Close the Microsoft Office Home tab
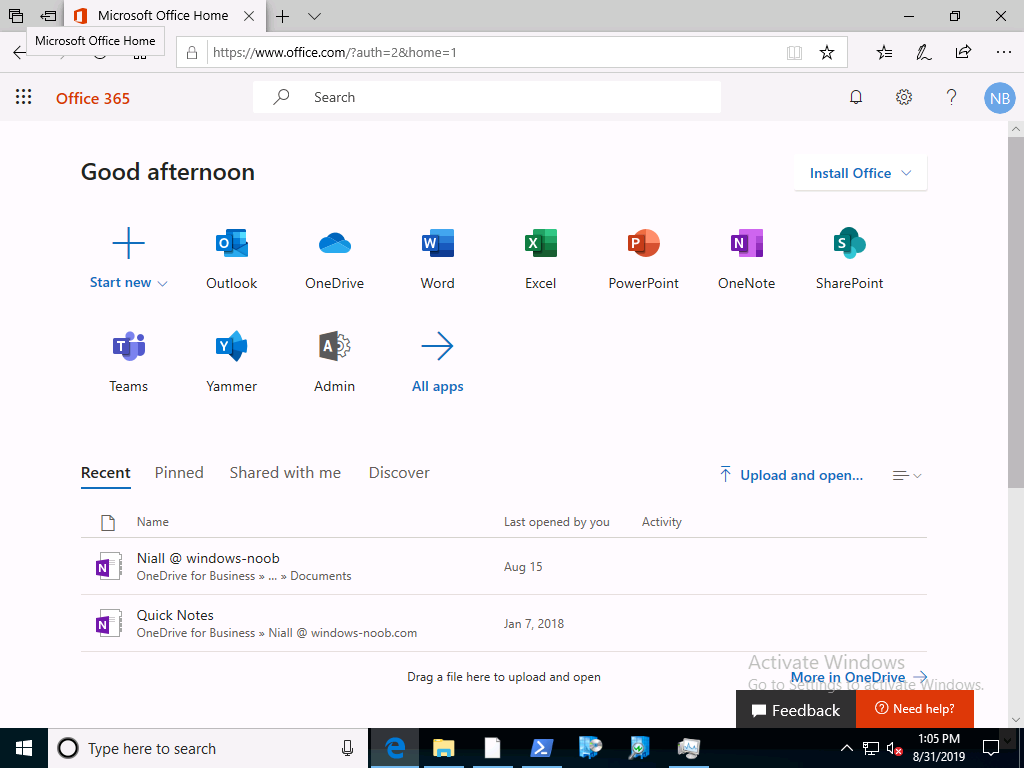Viewport: 1024px width, 768px height. tap(249, 16)
